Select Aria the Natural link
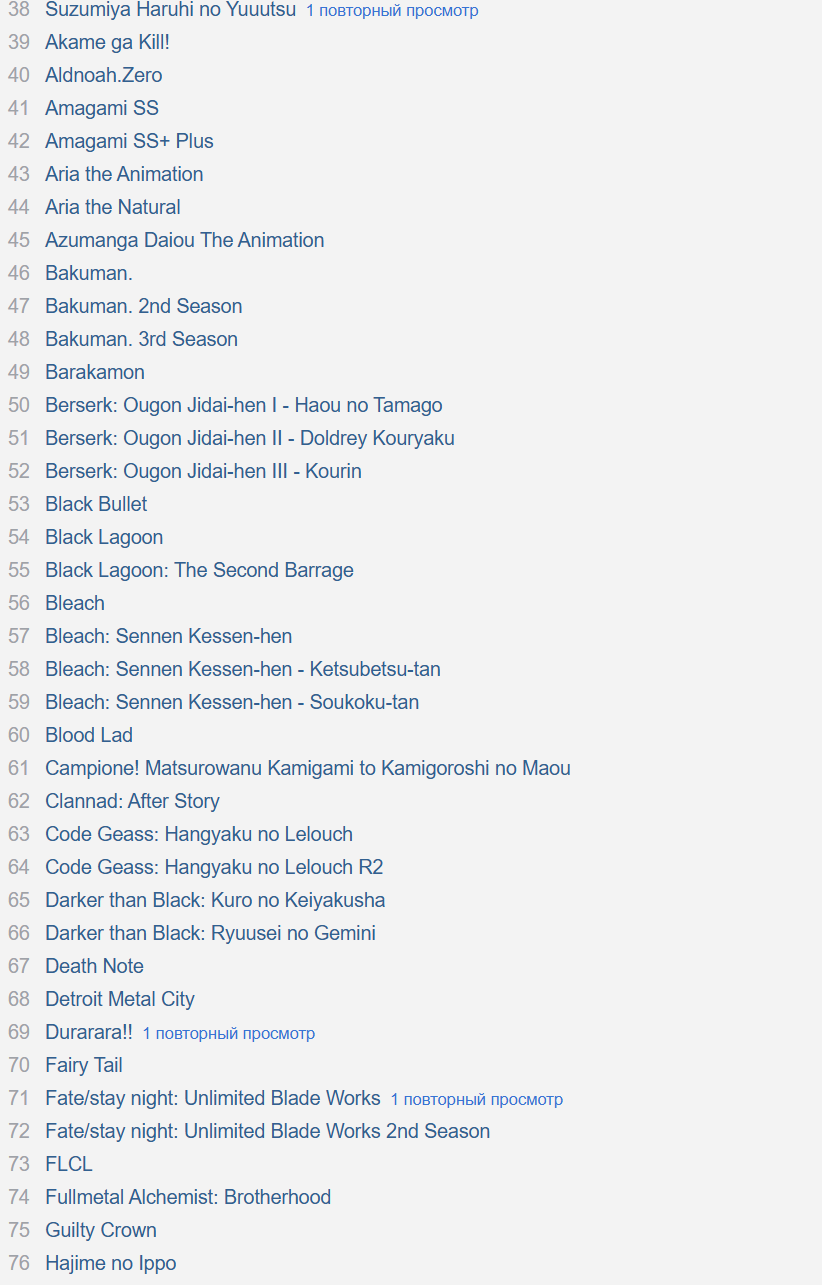This screenshot has width=822, height=1285. point(113,207)
